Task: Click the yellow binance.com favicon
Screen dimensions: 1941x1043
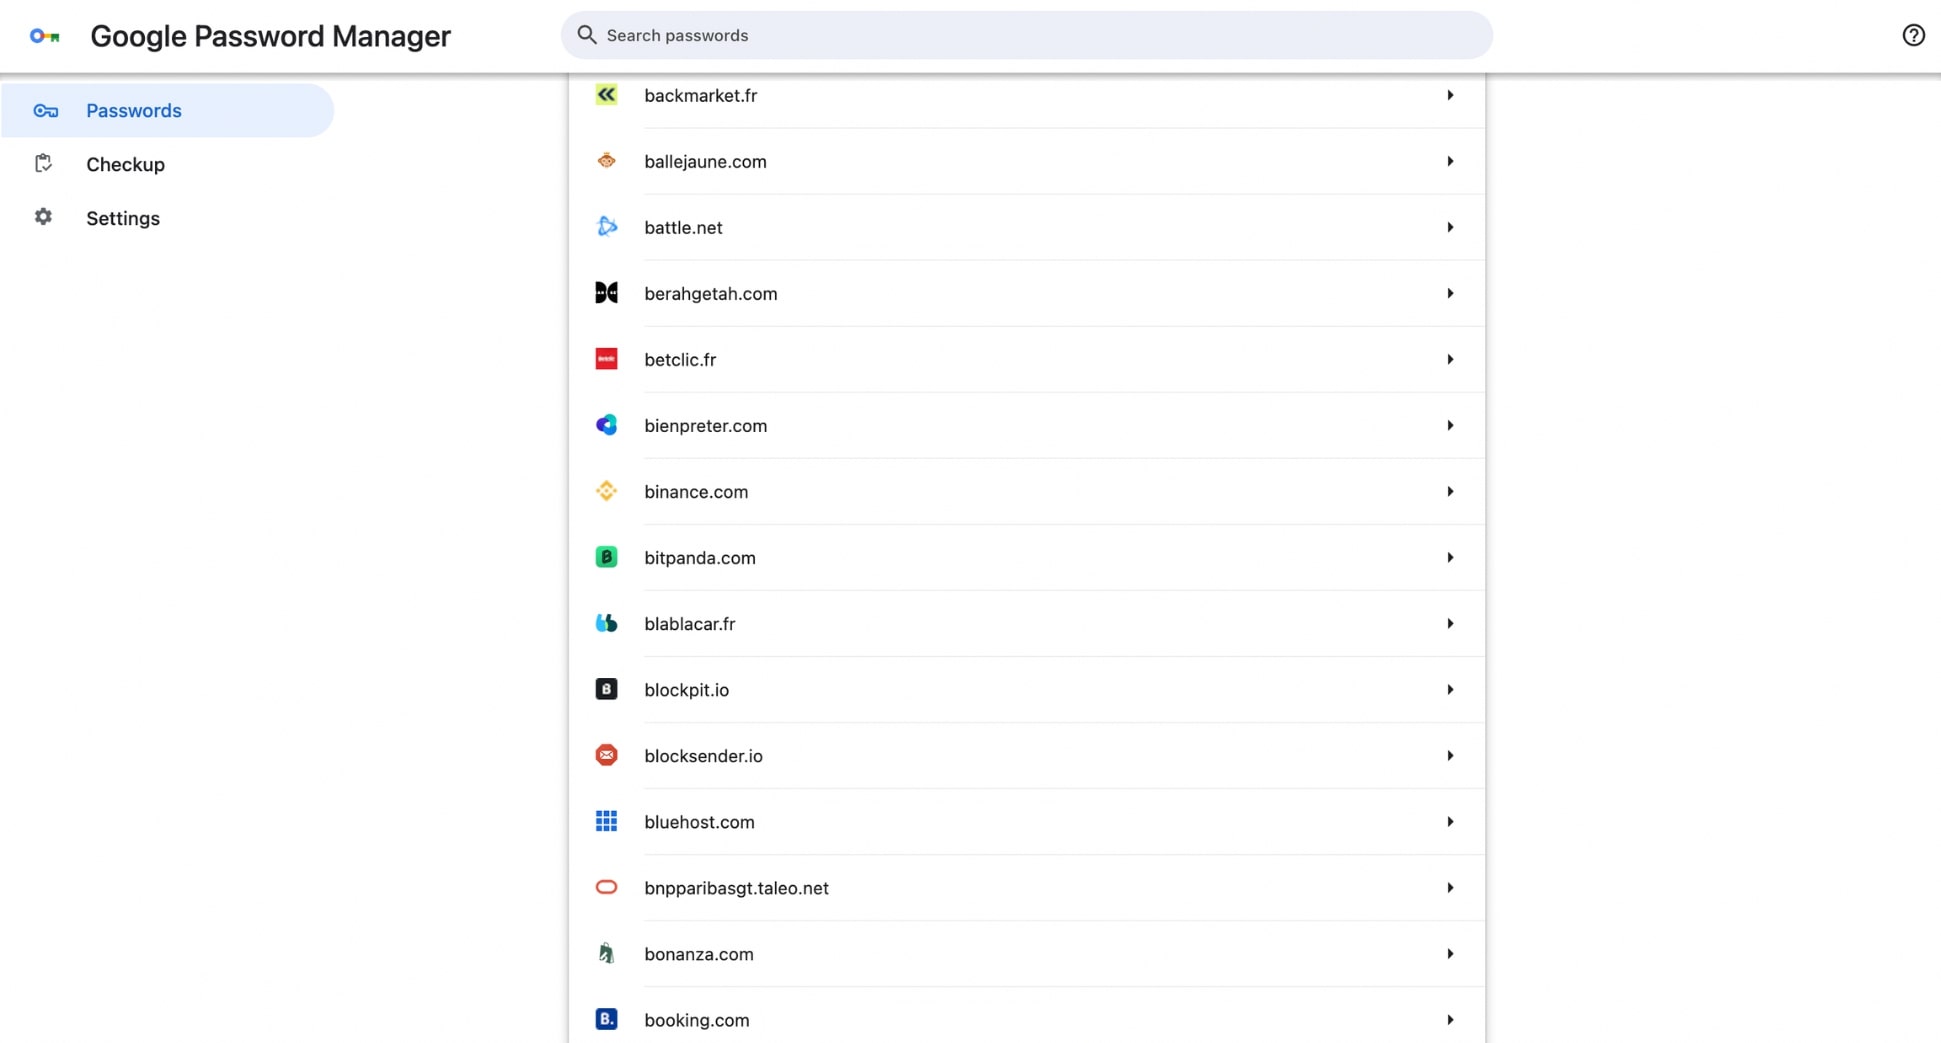Action: tap(606, 491)
